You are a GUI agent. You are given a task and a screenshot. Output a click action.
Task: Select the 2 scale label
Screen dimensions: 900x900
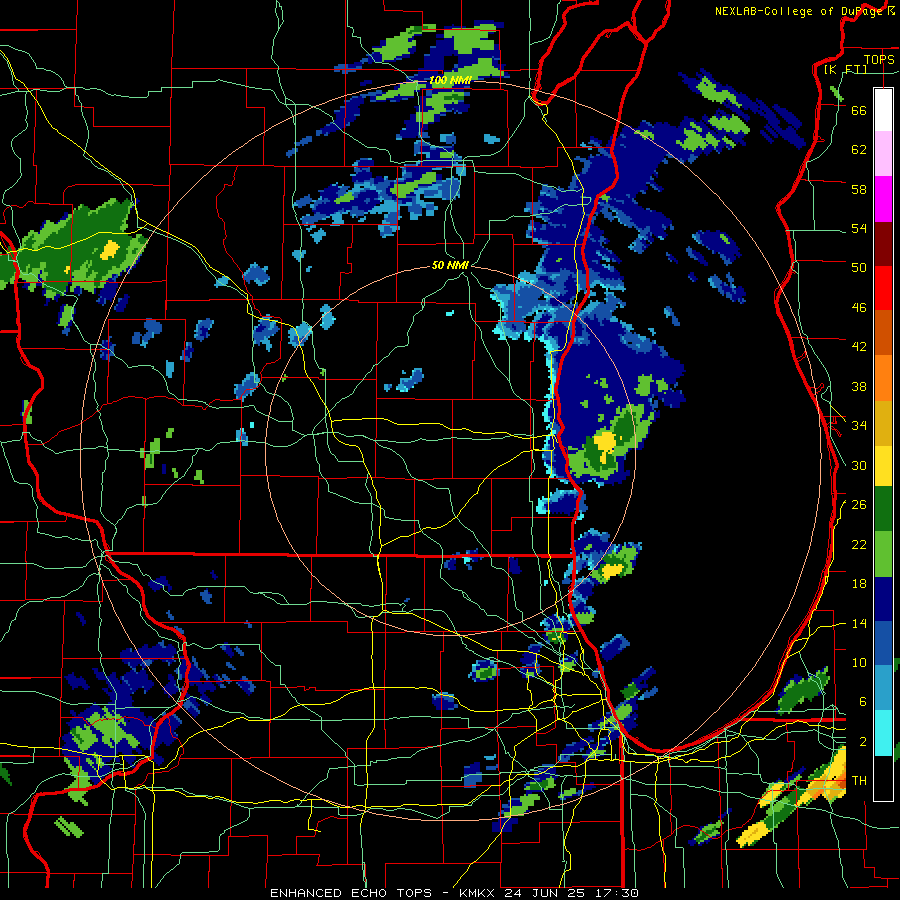click(x=863, y=742)
